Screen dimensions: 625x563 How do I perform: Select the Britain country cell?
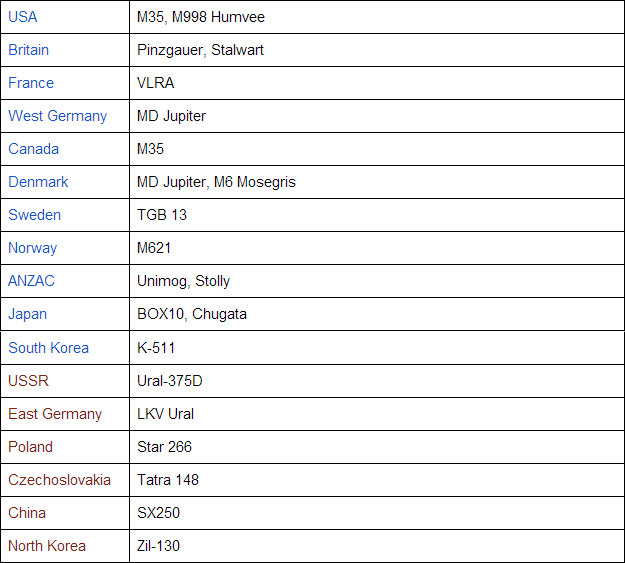pyautogui.click(x=65, y=50)
